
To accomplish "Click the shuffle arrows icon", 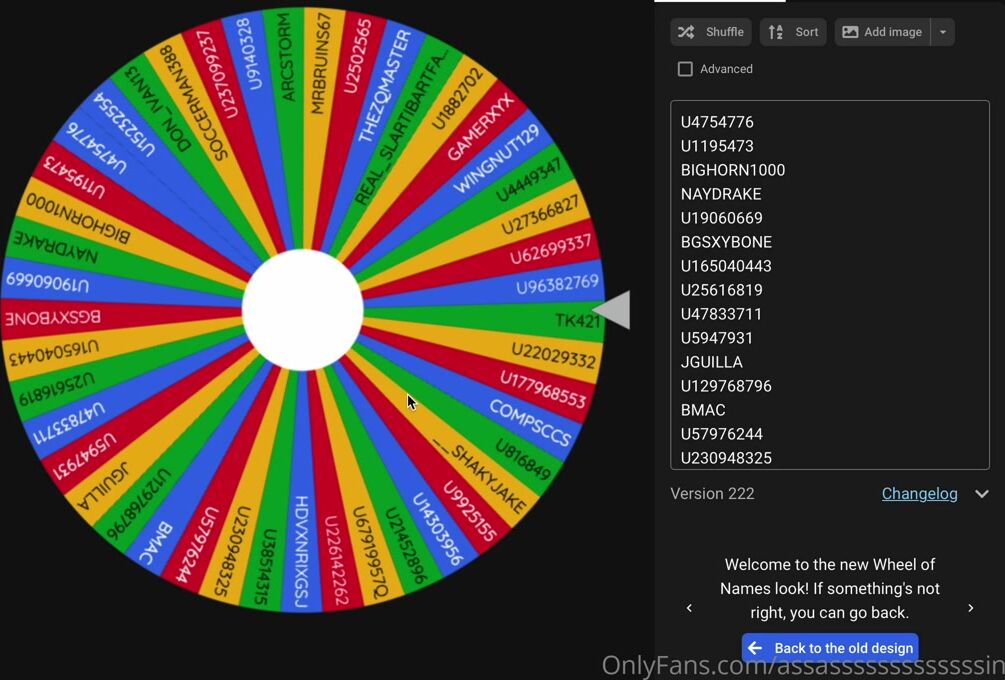I will [x=686, y=32].
